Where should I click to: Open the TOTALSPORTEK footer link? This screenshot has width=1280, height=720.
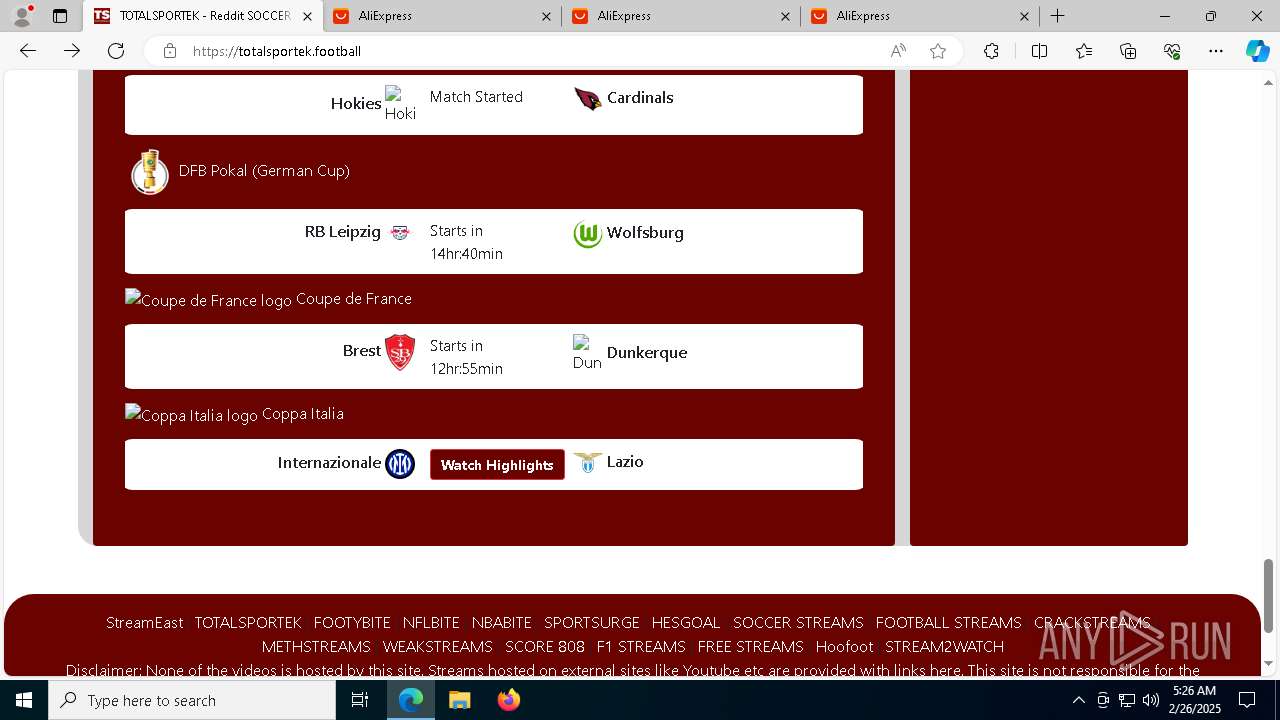(x=248, y=622)
